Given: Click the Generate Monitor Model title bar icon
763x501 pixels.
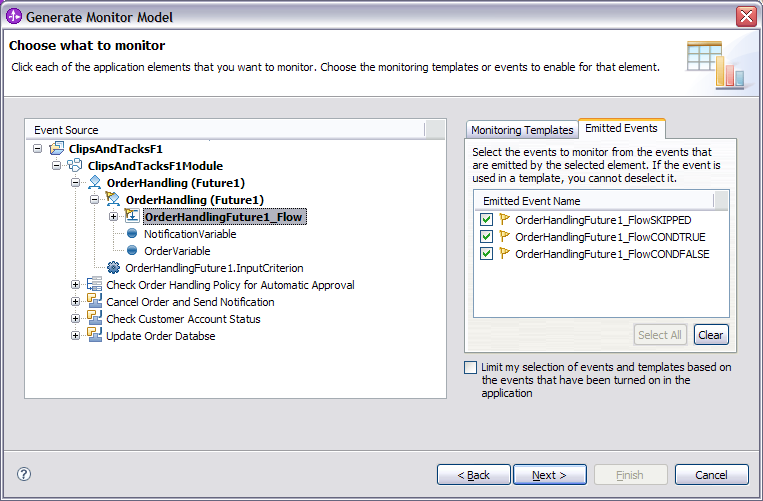Looking at the screenshot, I should (x=14, y=16).
